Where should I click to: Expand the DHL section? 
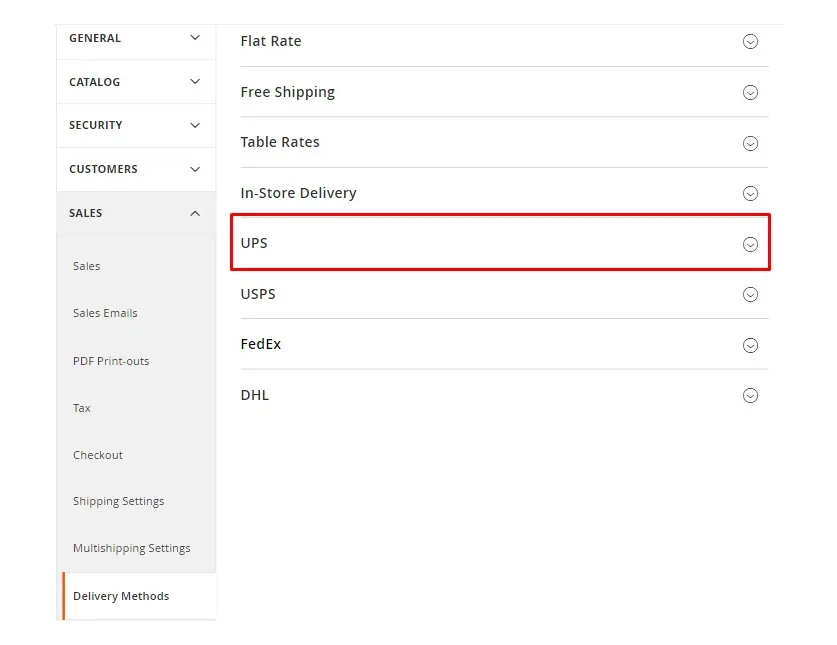click(750, 395)
